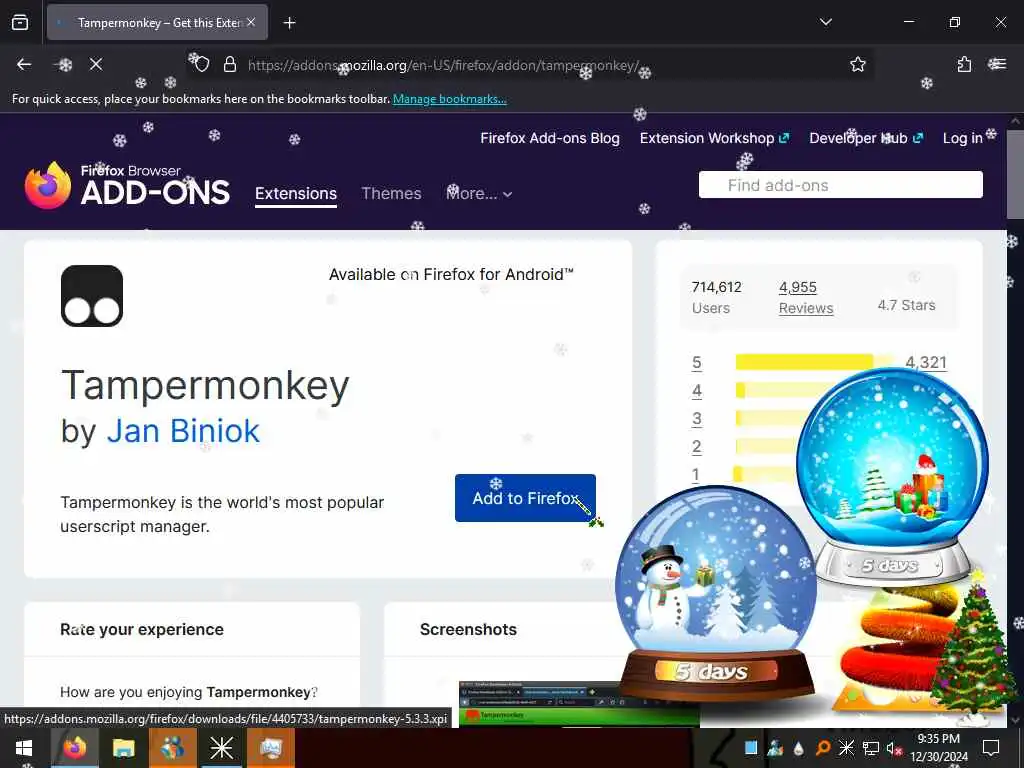Click the page vertical scrollbar thumb

pyautogui.click(x=1015, y=174)
